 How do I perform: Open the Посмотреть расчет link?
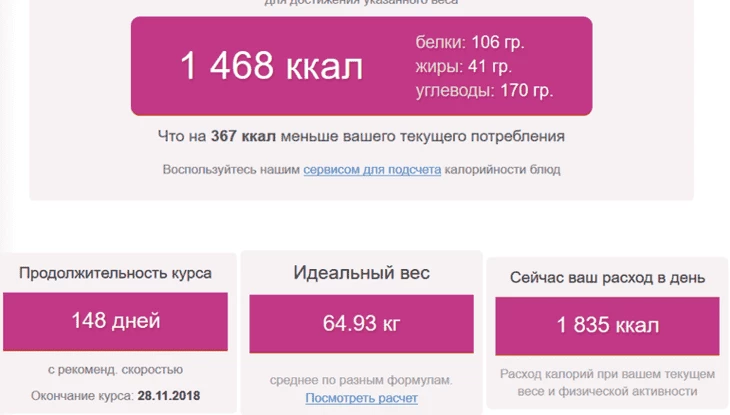click(x=361, y=398)
